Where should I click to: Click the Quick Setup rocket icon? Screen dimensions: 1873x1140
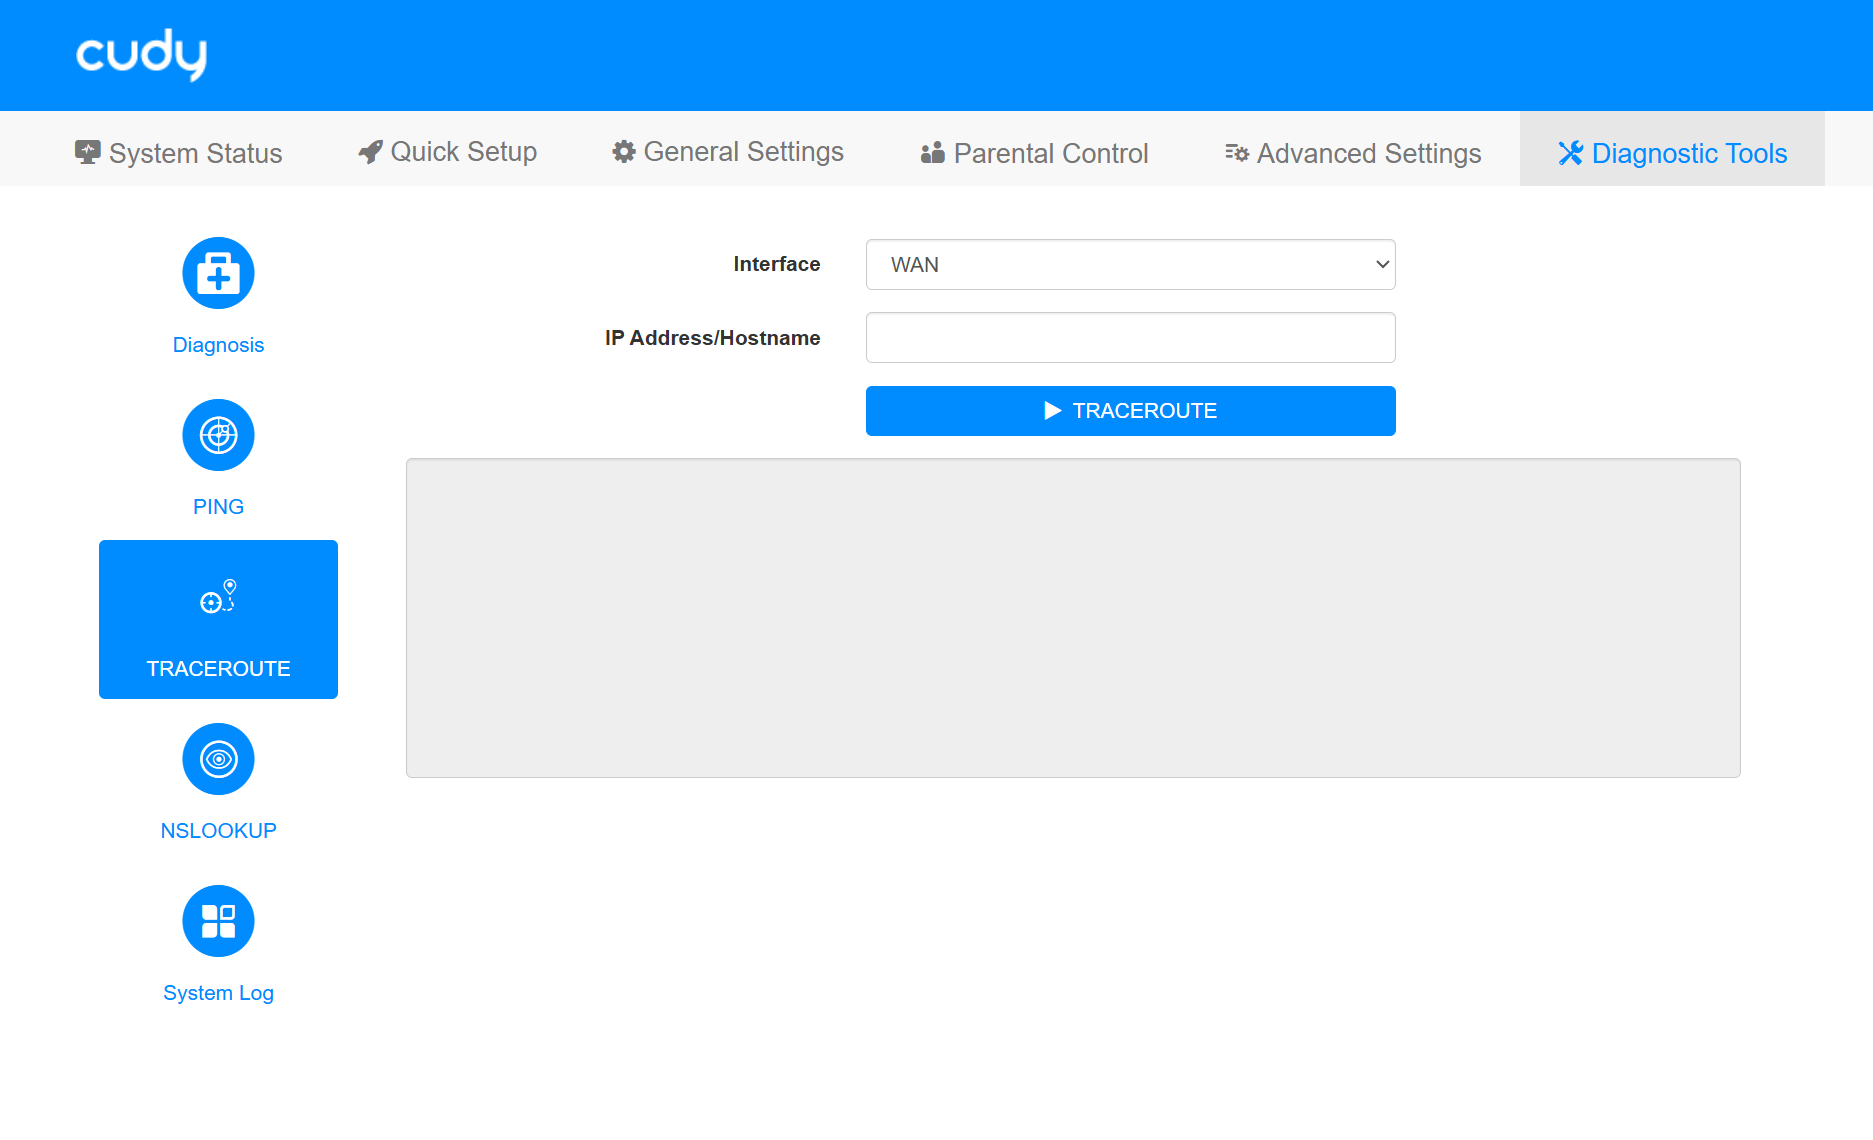370,152
